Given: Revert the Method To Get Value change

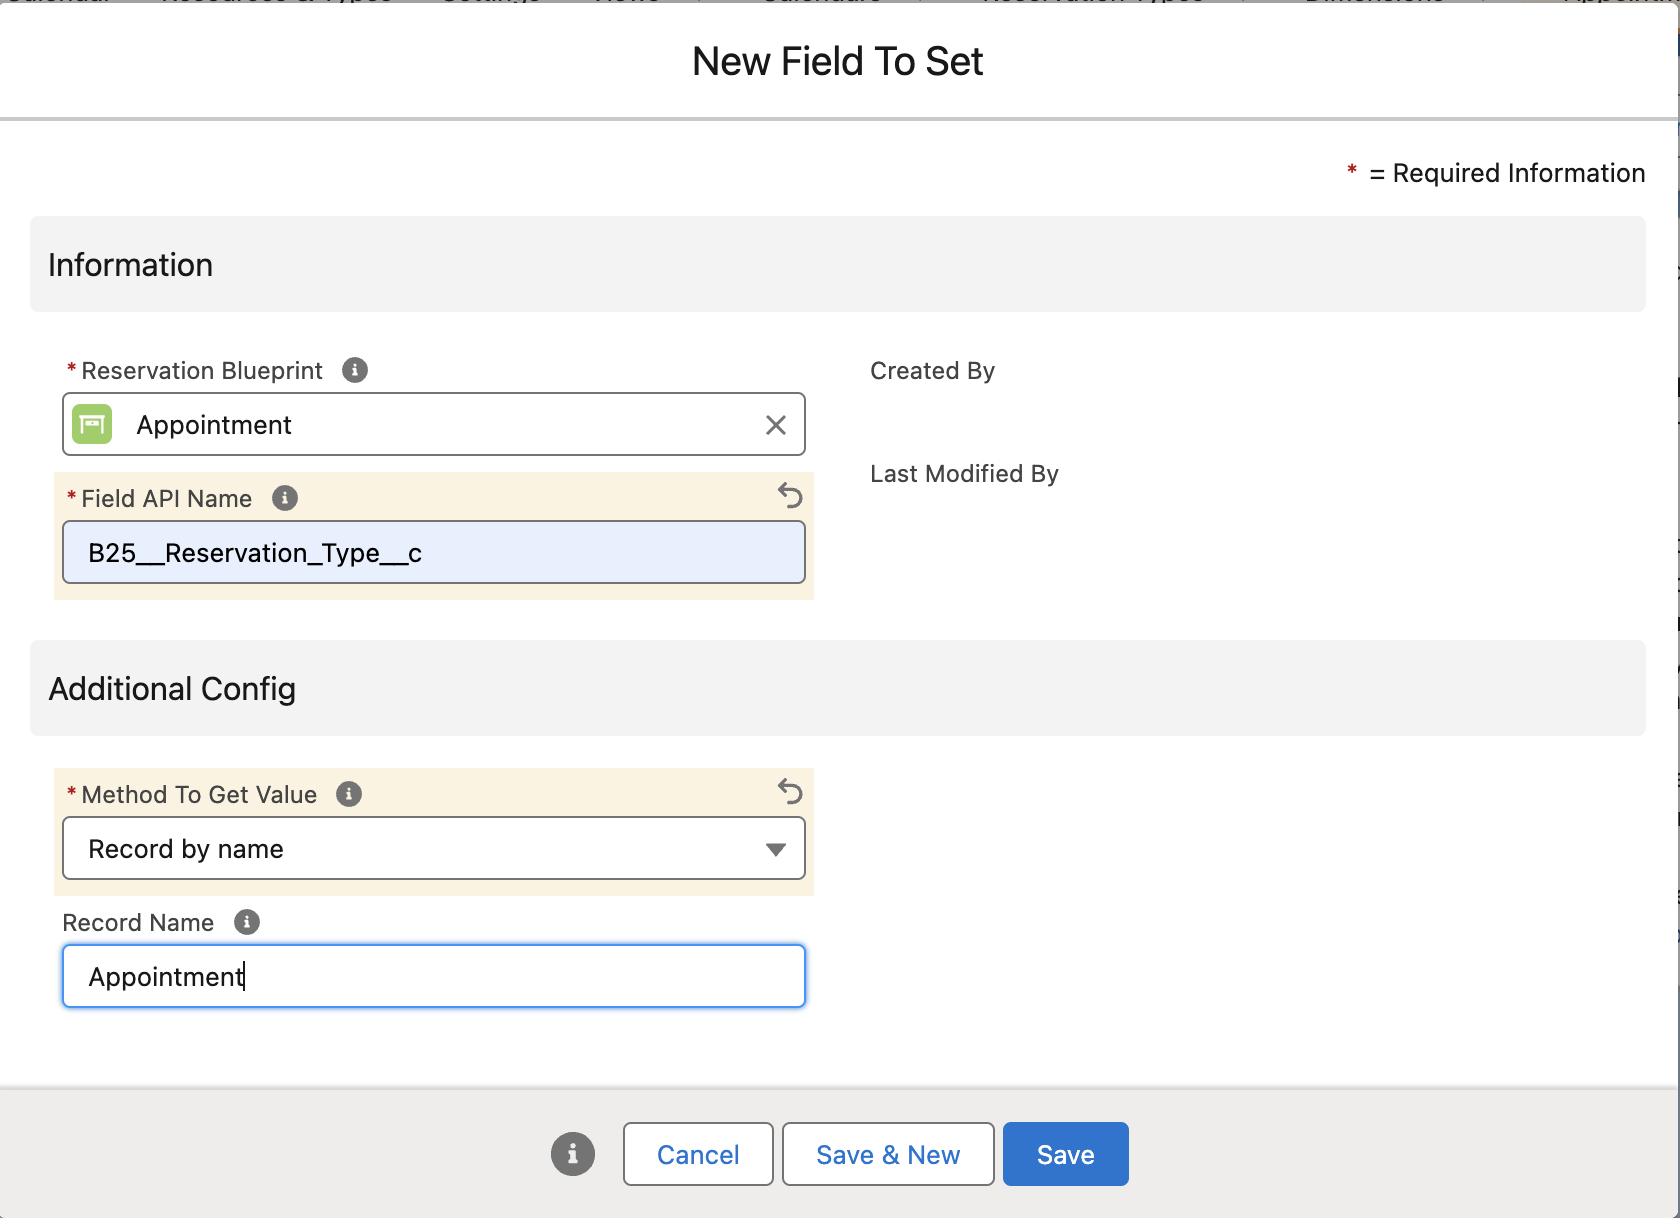Looking at the screenshot, I should tap(790, 791).
